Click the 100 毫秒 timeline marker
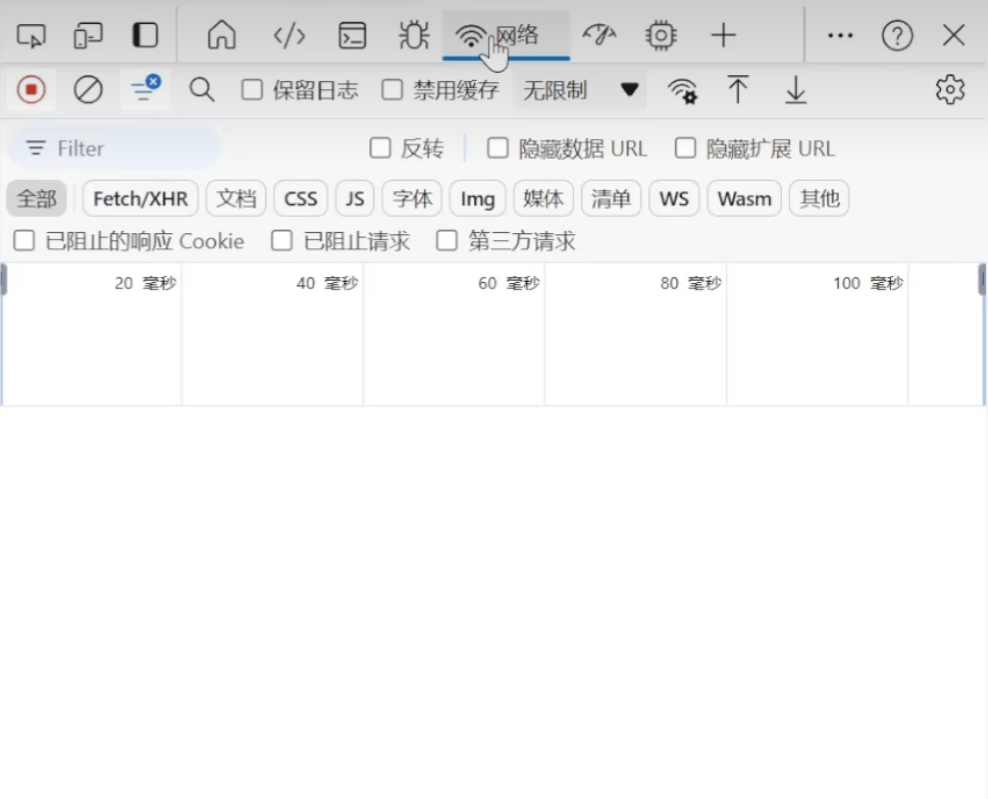This screenshot has width=988, height=799. coord(868,284)
